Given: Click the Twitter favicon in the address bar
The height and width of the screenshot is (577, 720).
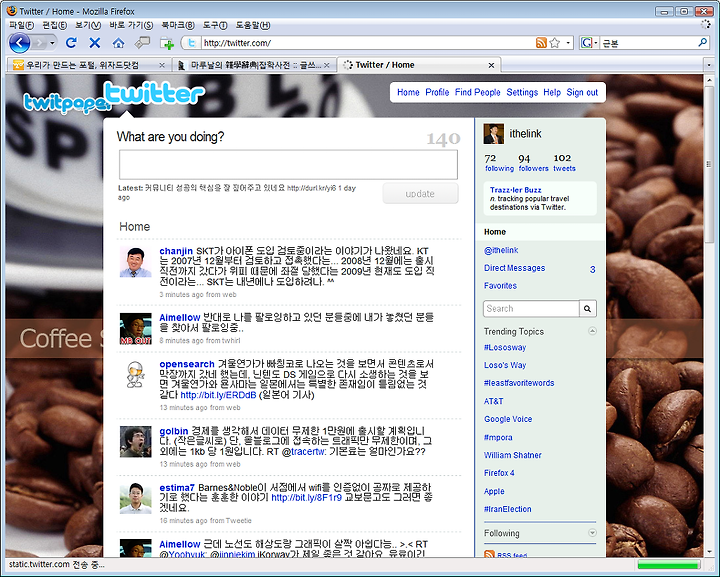Looking at the screenshot, I should [x=192, y=43].
